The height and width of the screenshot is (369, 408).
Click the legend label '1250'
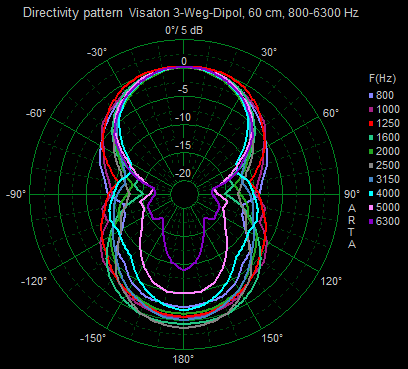tap(388, 123)
